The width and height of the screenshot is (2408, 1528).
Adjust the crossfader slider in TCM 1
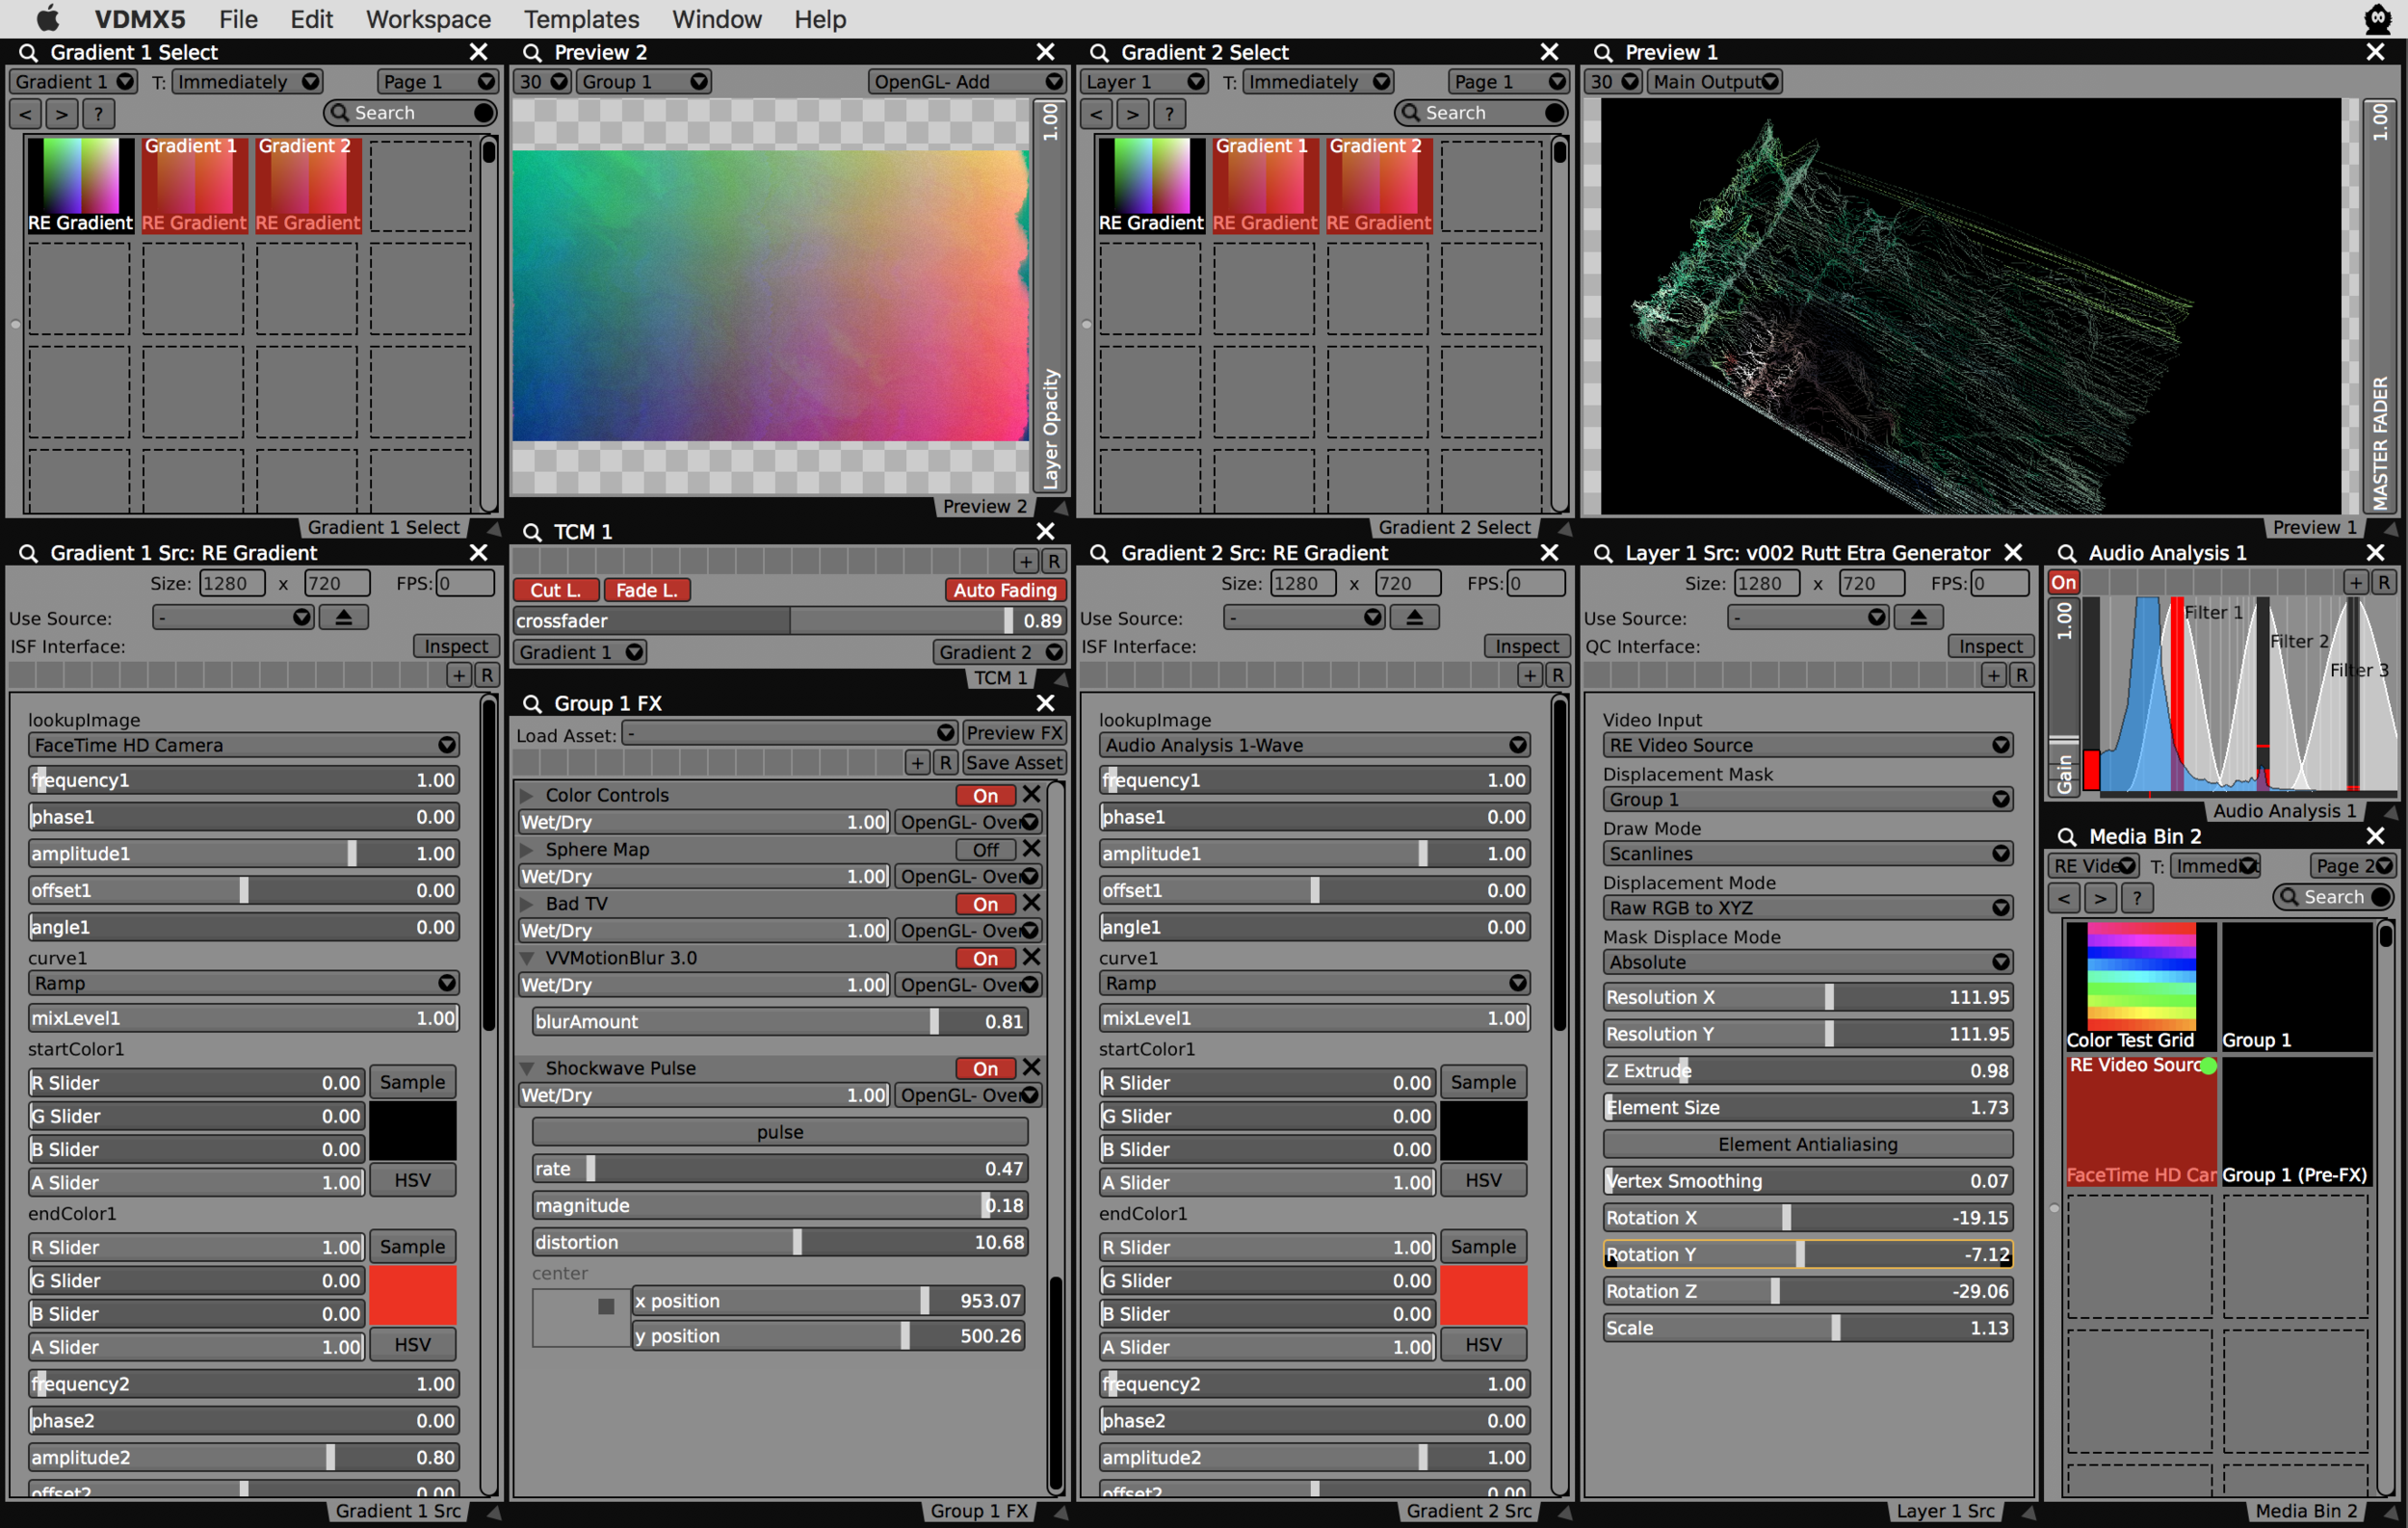pyautogui.click(x=789, y=621)
